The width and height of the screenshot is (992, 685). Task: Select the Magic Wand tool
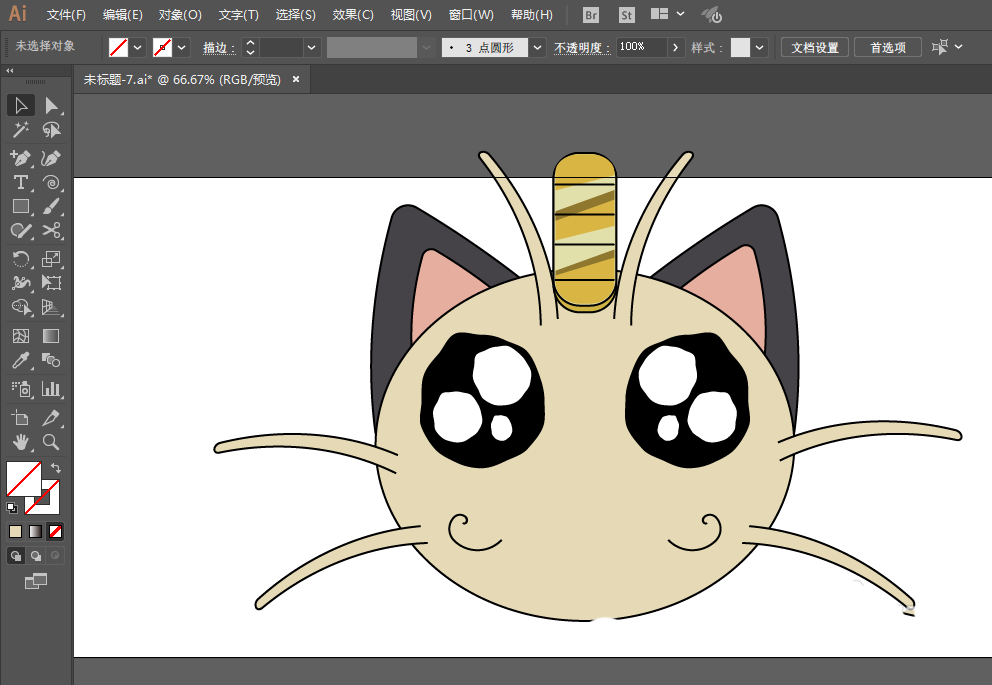(x=20, y=130)
